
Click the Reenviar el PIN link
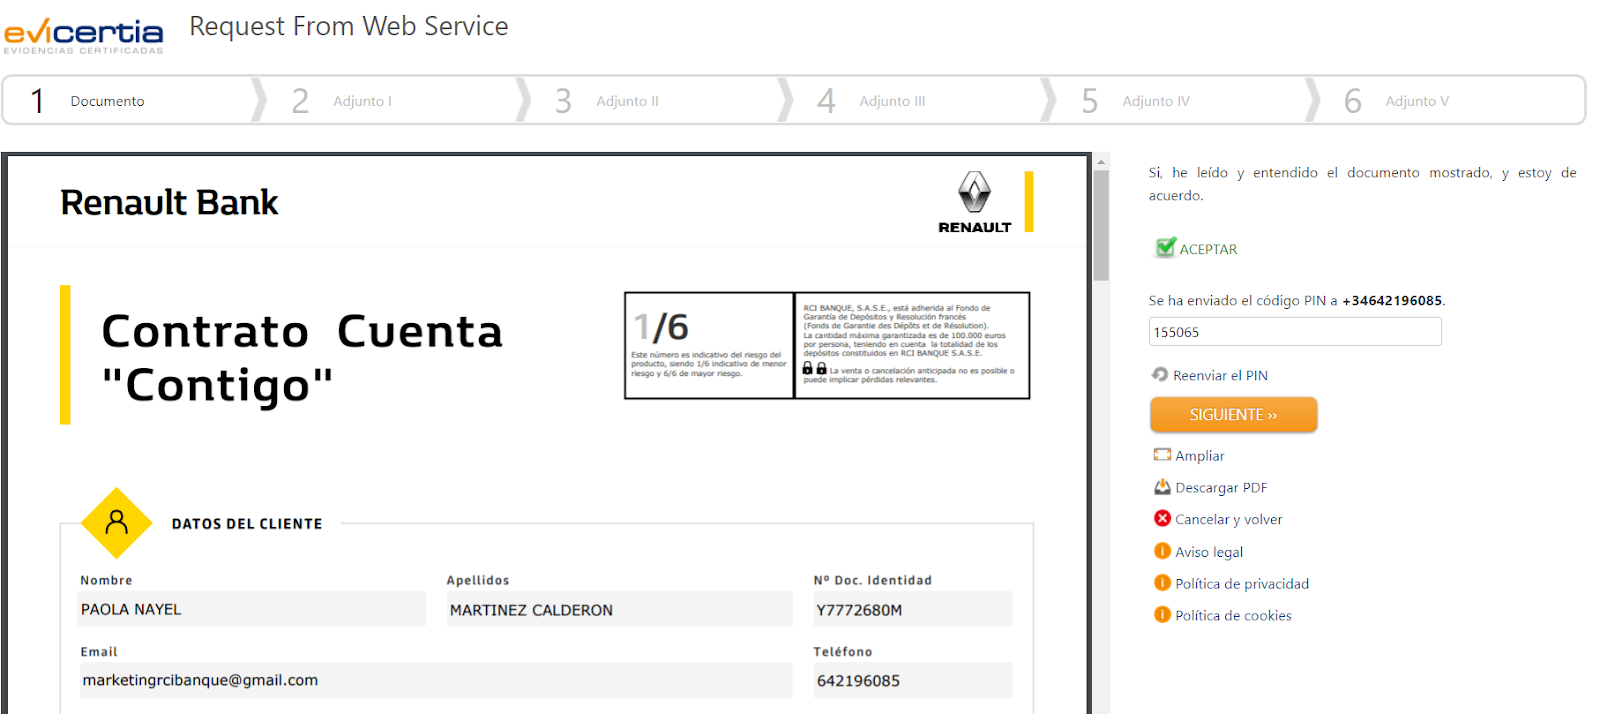1220,375
